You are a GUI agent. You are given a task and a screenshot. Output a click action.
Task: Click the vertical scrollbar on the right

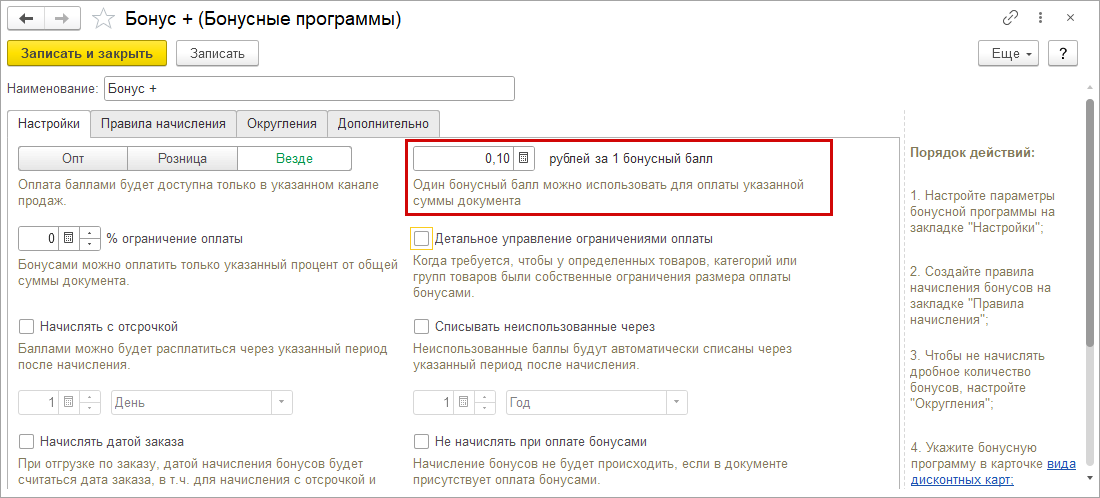[1089, 220]
